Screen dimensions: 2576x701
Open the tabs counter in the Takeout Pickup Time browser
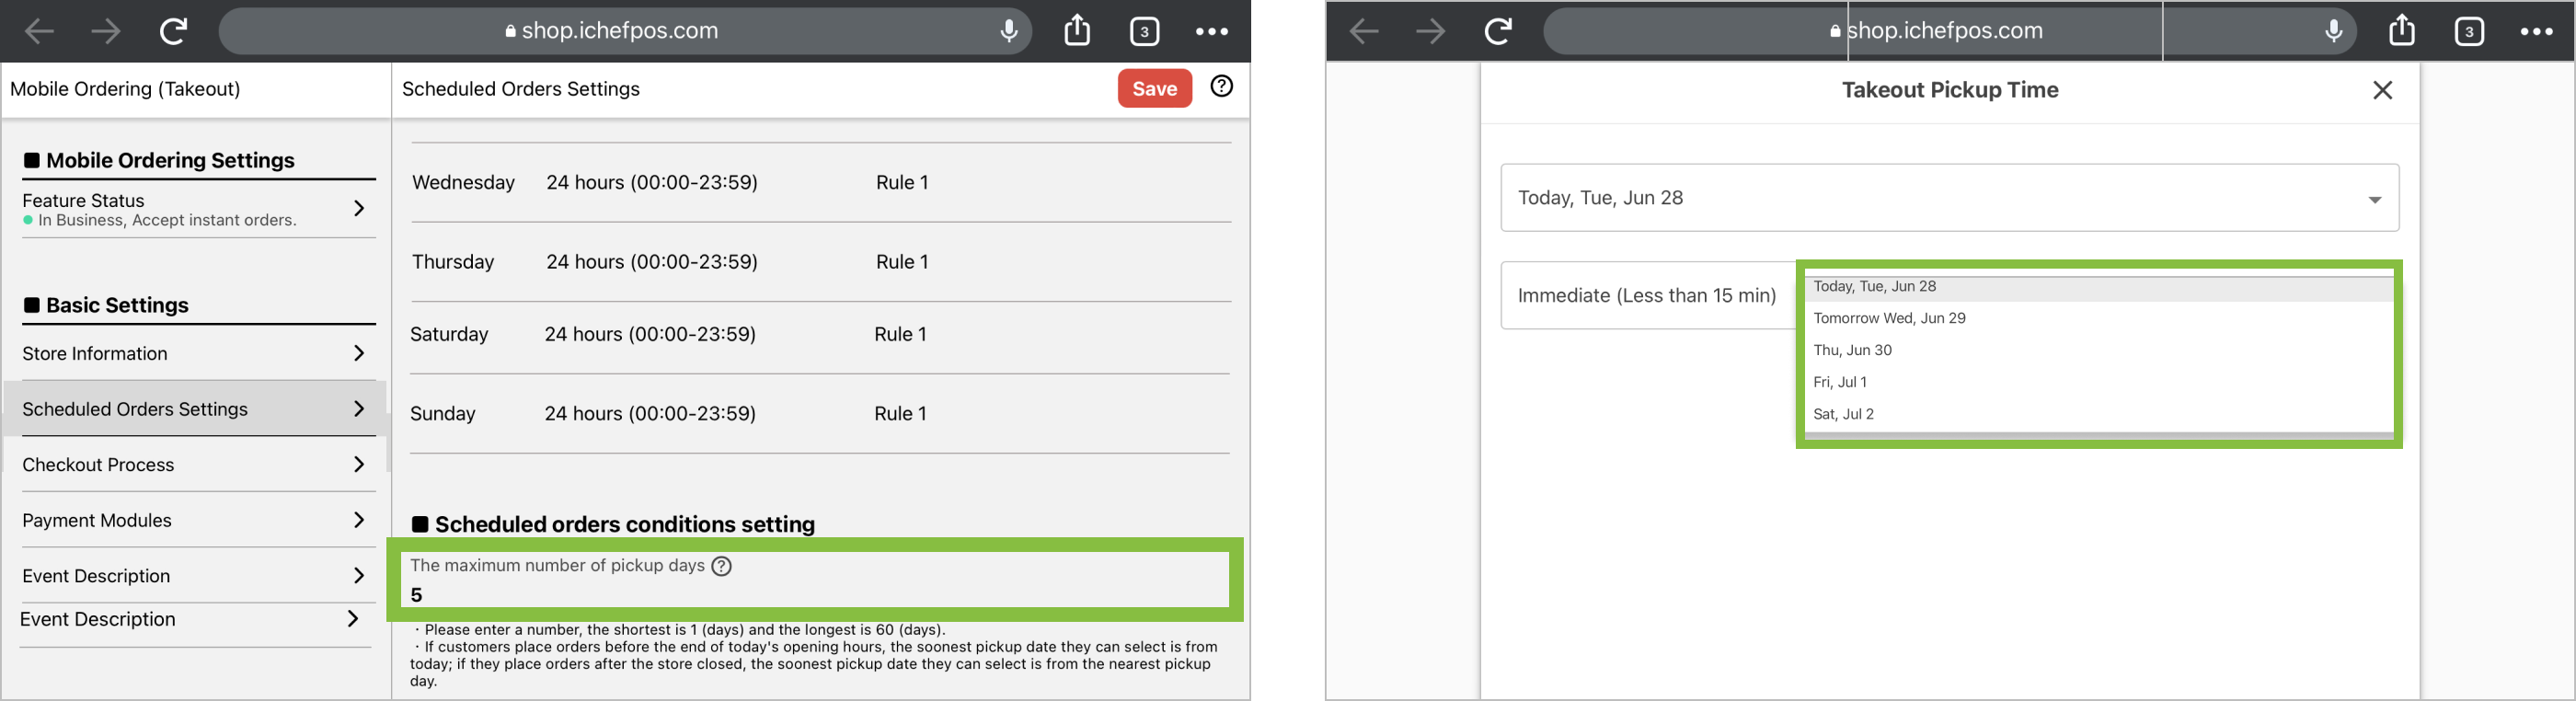tap(2469, 32)
